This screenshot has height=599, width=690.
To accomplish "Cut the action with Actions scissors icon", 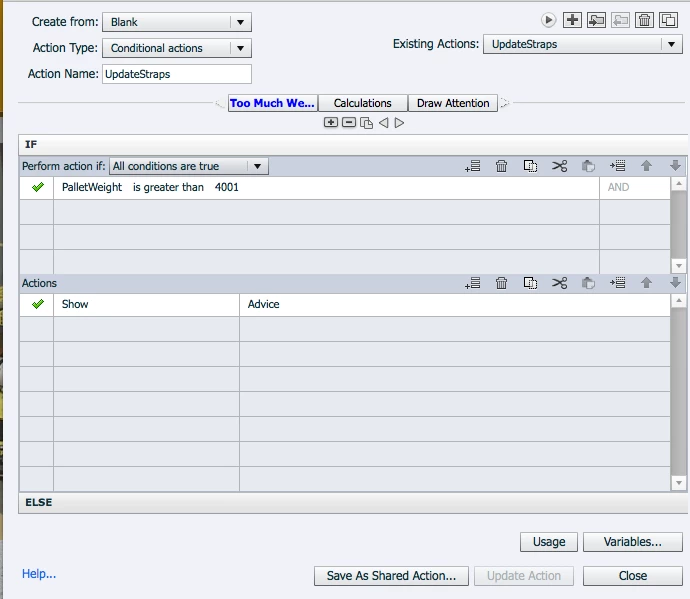I will (559, 283).
